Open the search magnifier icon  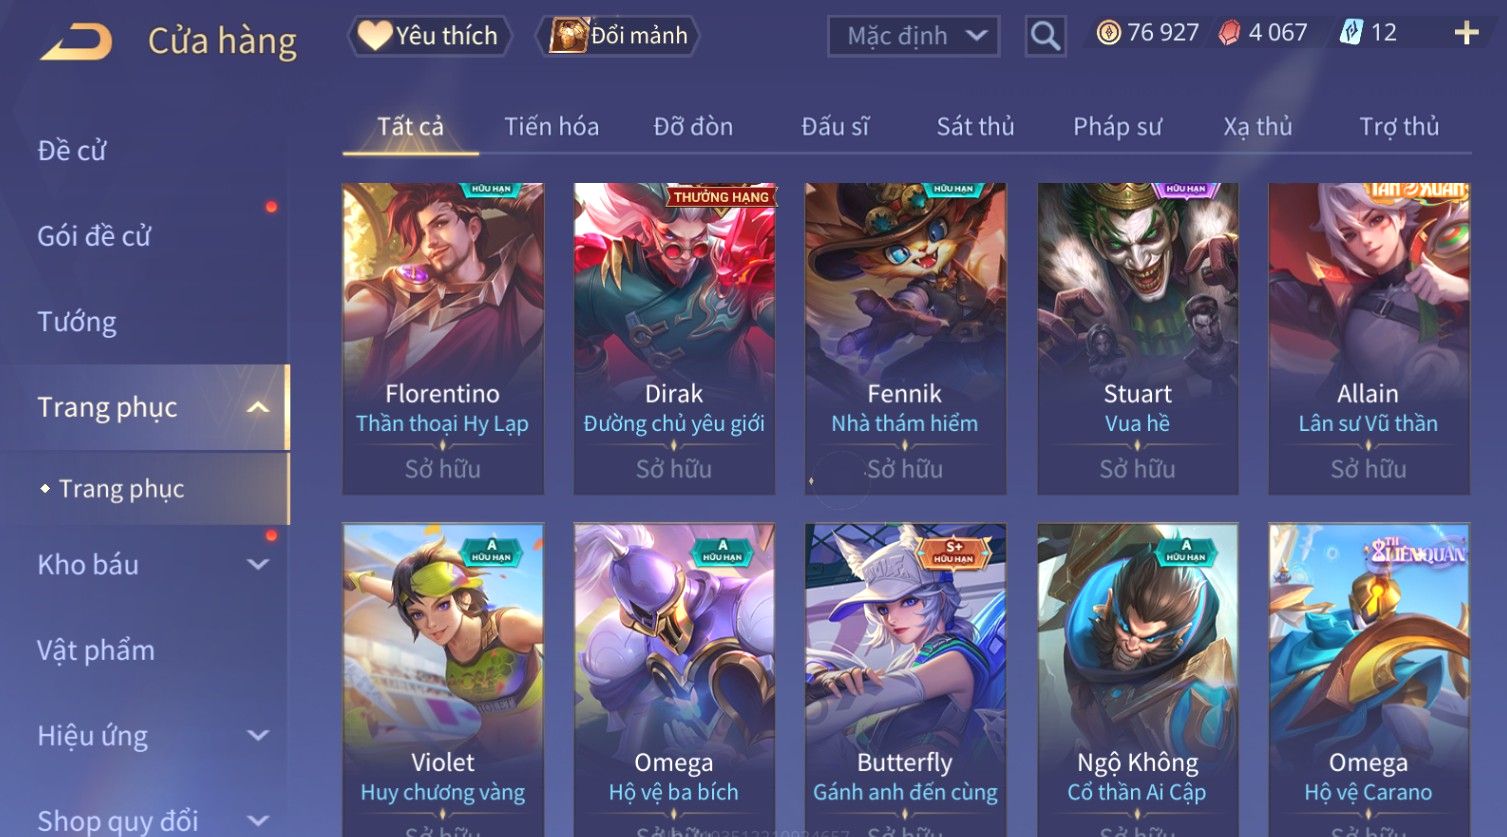1045,36
